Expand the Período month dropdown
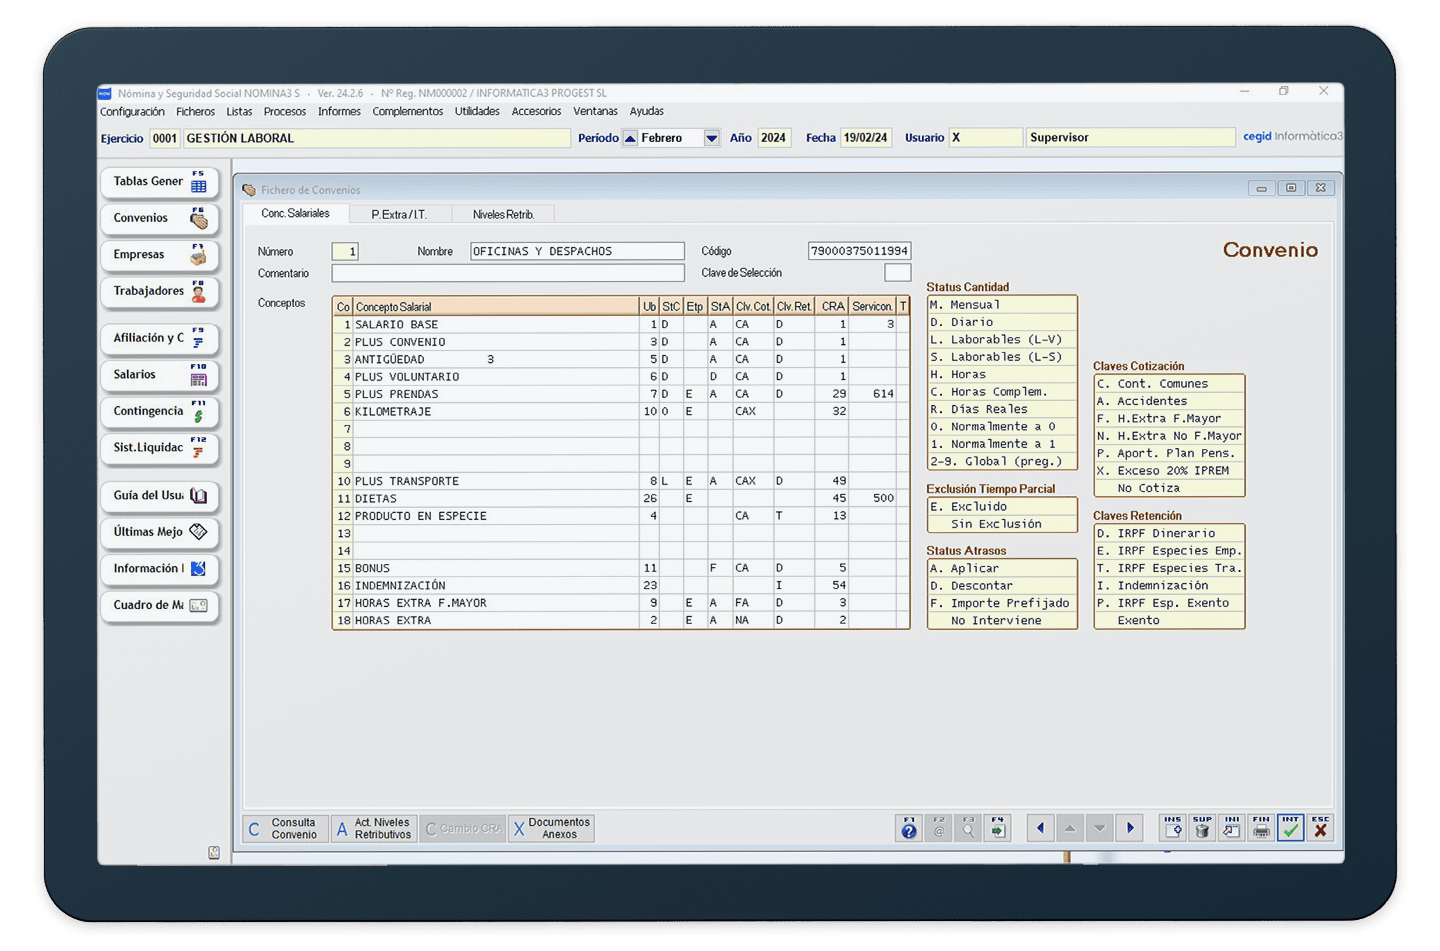Image resolution: width=1440 pixels, height=951 pixels. pyautogui.click(x=711, y=138)
